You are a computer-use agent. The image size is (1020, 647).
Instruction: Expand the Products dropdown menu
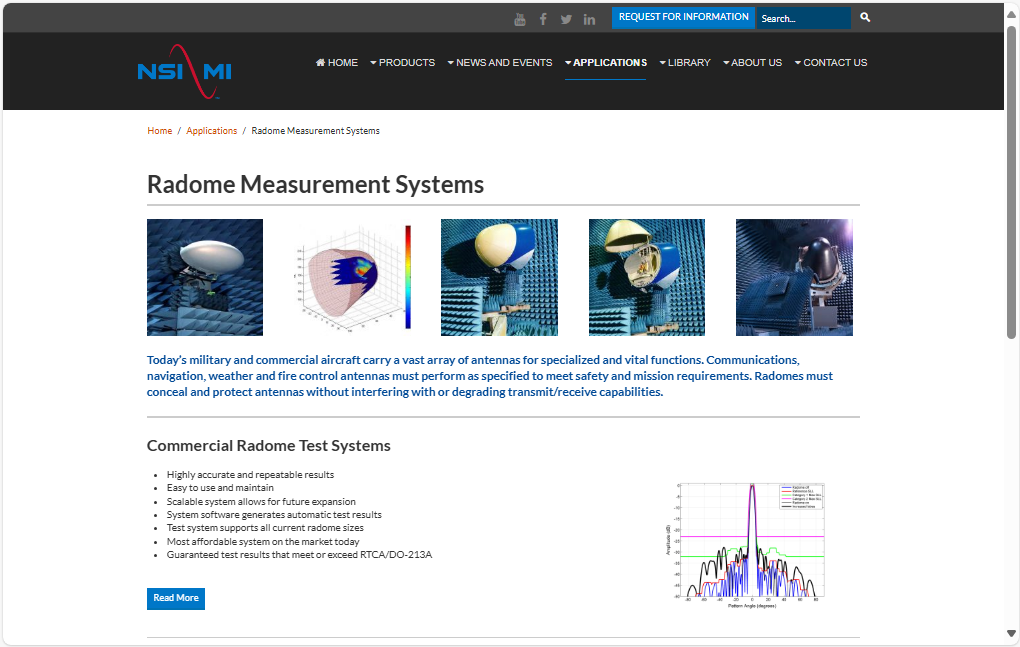[402, 63]
